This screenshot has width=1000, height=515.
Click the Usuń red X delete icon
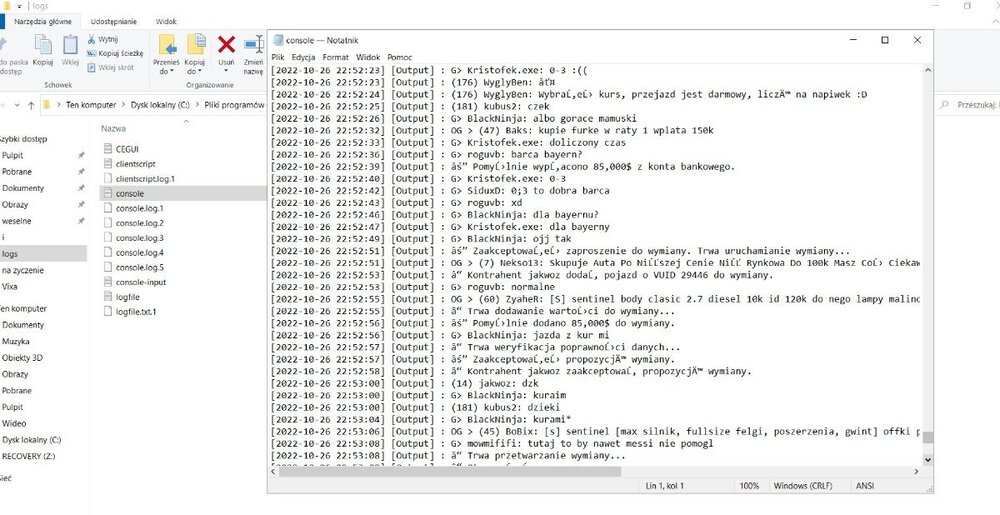pyautogui.click(x=226, y=45)
